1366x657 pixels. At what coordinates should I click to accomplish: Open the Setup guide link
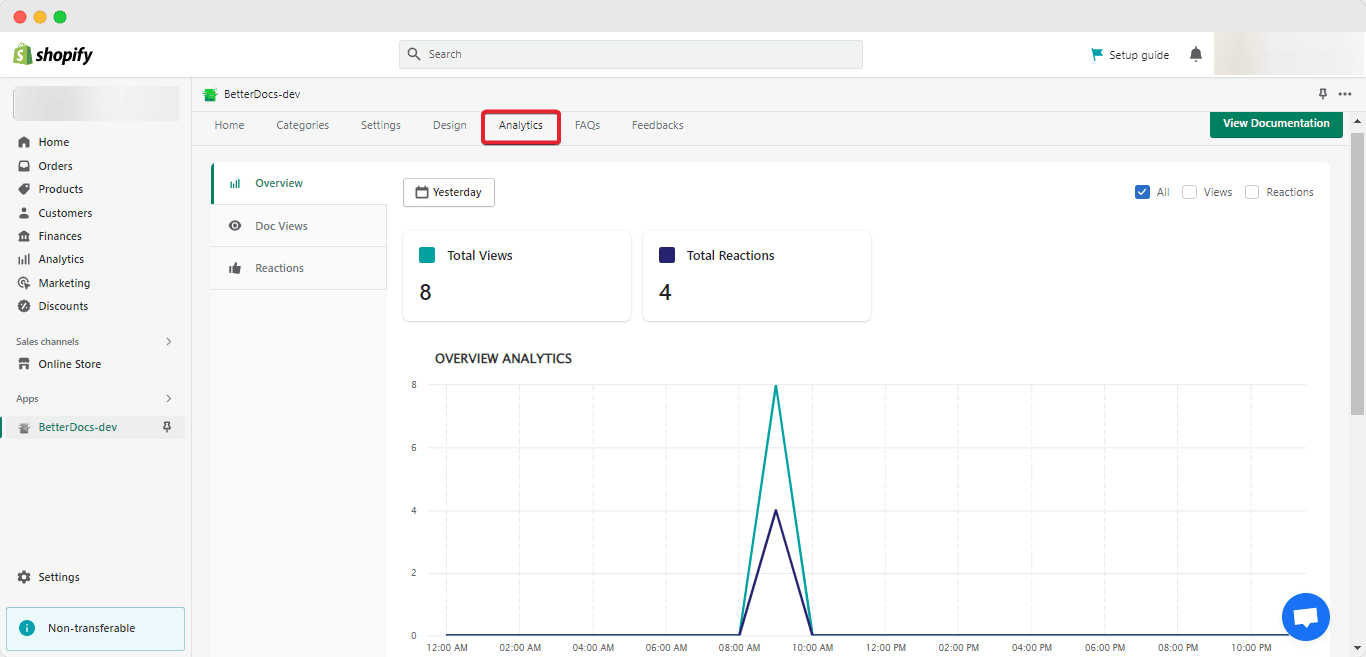point(1139,55)
